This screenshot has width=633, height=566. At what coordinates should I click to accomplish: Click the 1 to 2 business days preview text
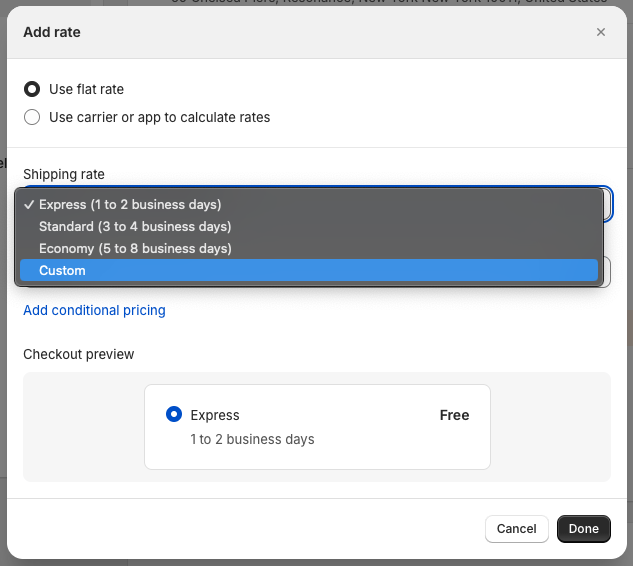252,439
